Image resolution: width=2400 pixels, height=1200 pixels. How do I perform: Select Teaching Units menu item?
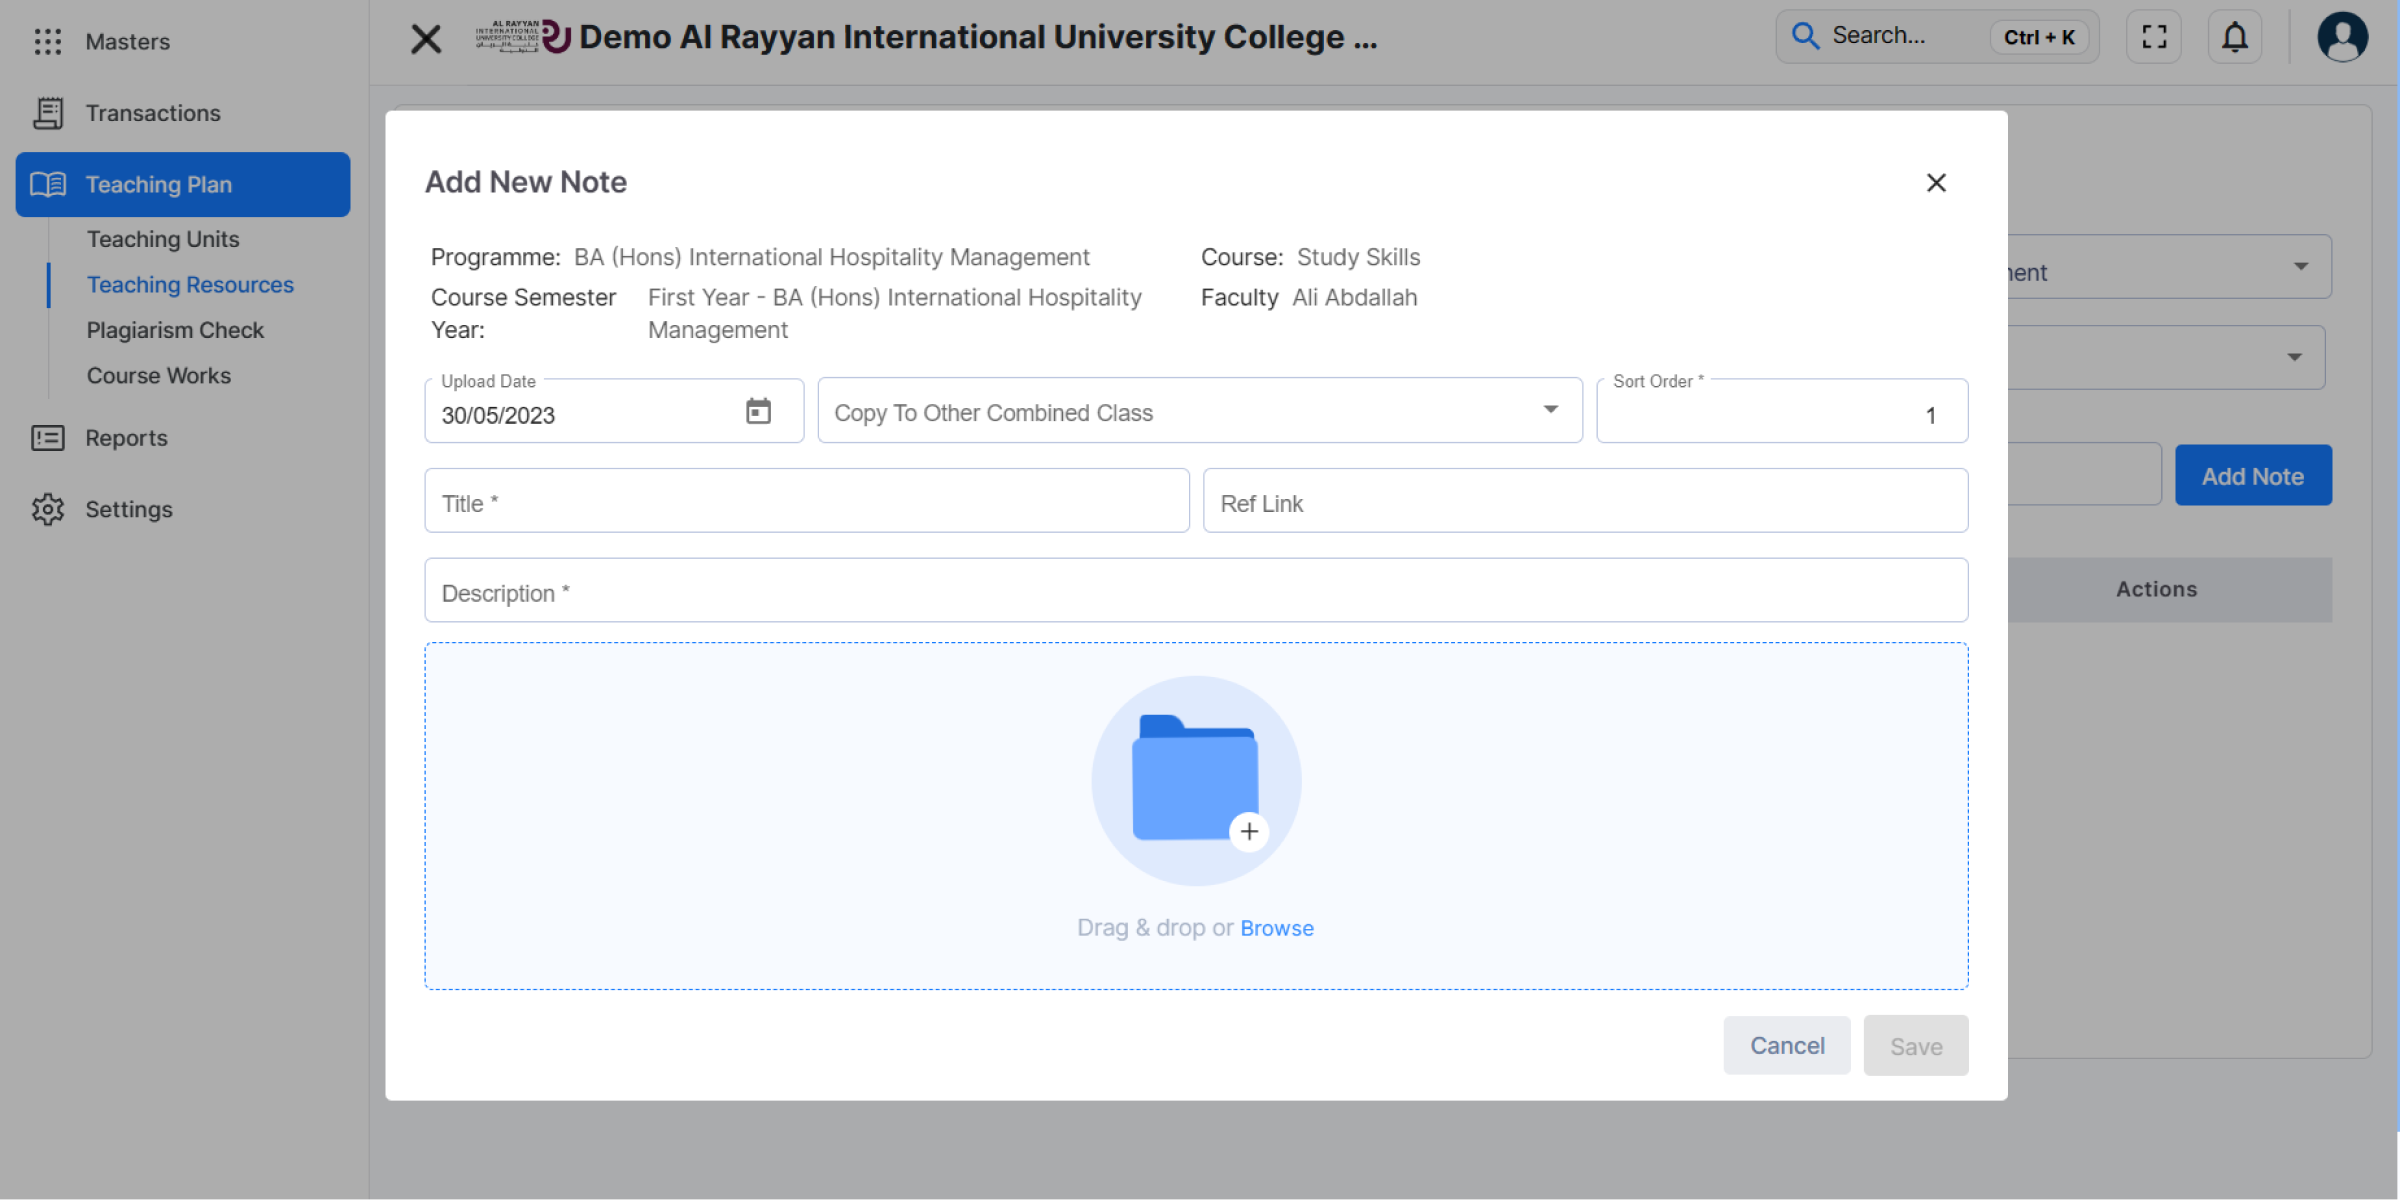point(163,239)
